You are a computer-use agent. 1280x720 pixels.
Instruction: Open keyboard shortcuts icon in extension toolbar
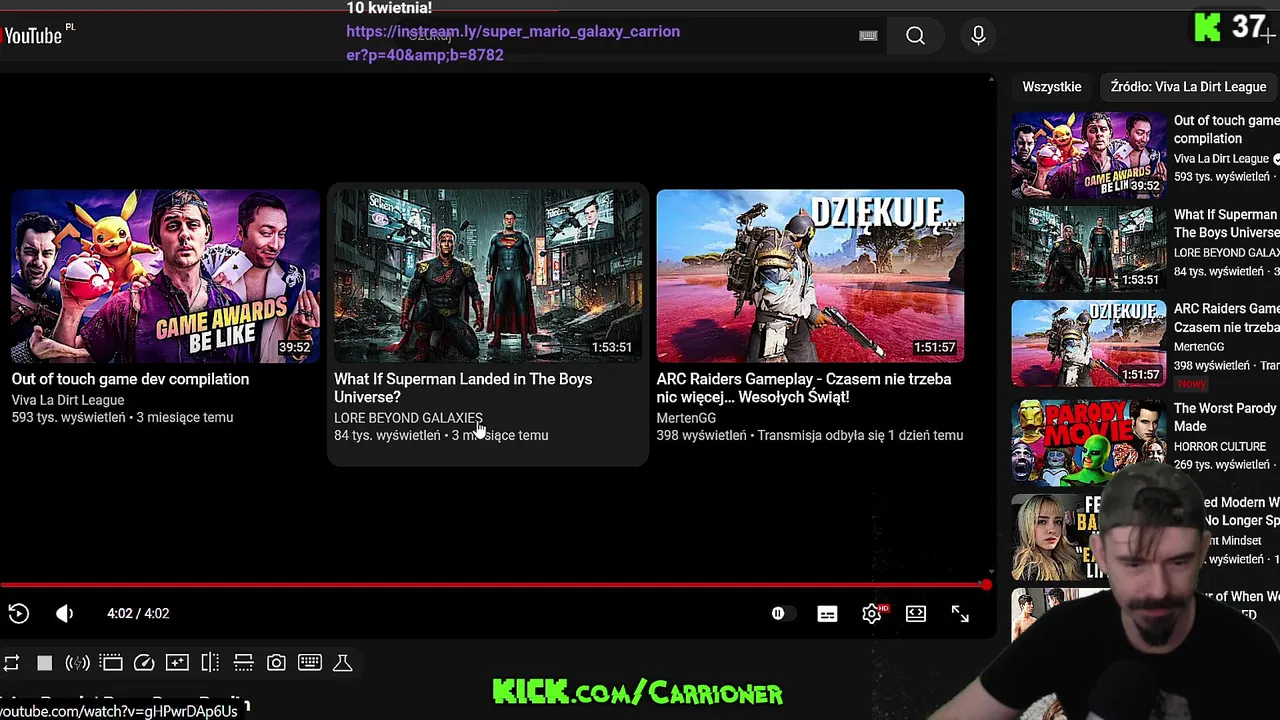coord(310,663)
